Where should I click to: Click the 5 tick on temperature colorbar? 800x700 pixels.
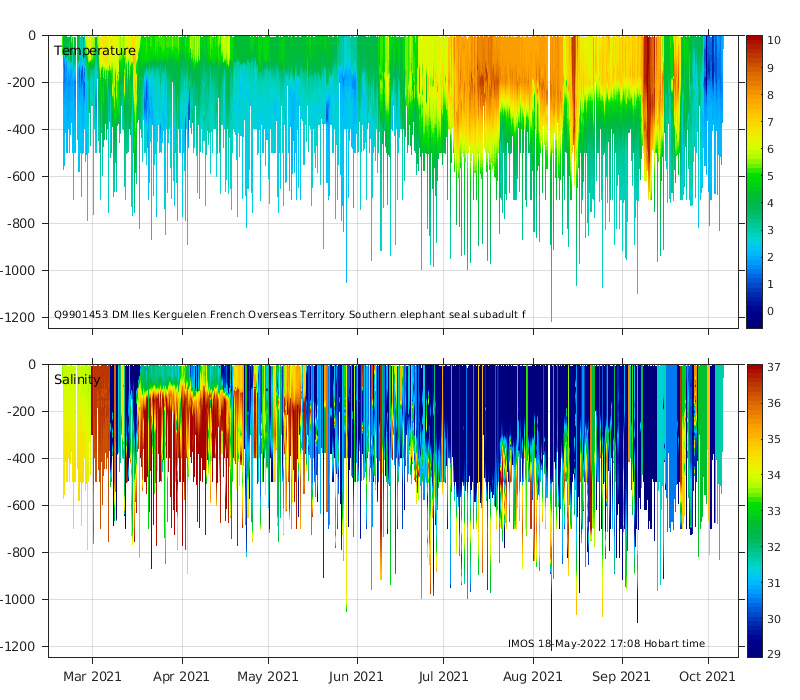[x=770, y=176]
